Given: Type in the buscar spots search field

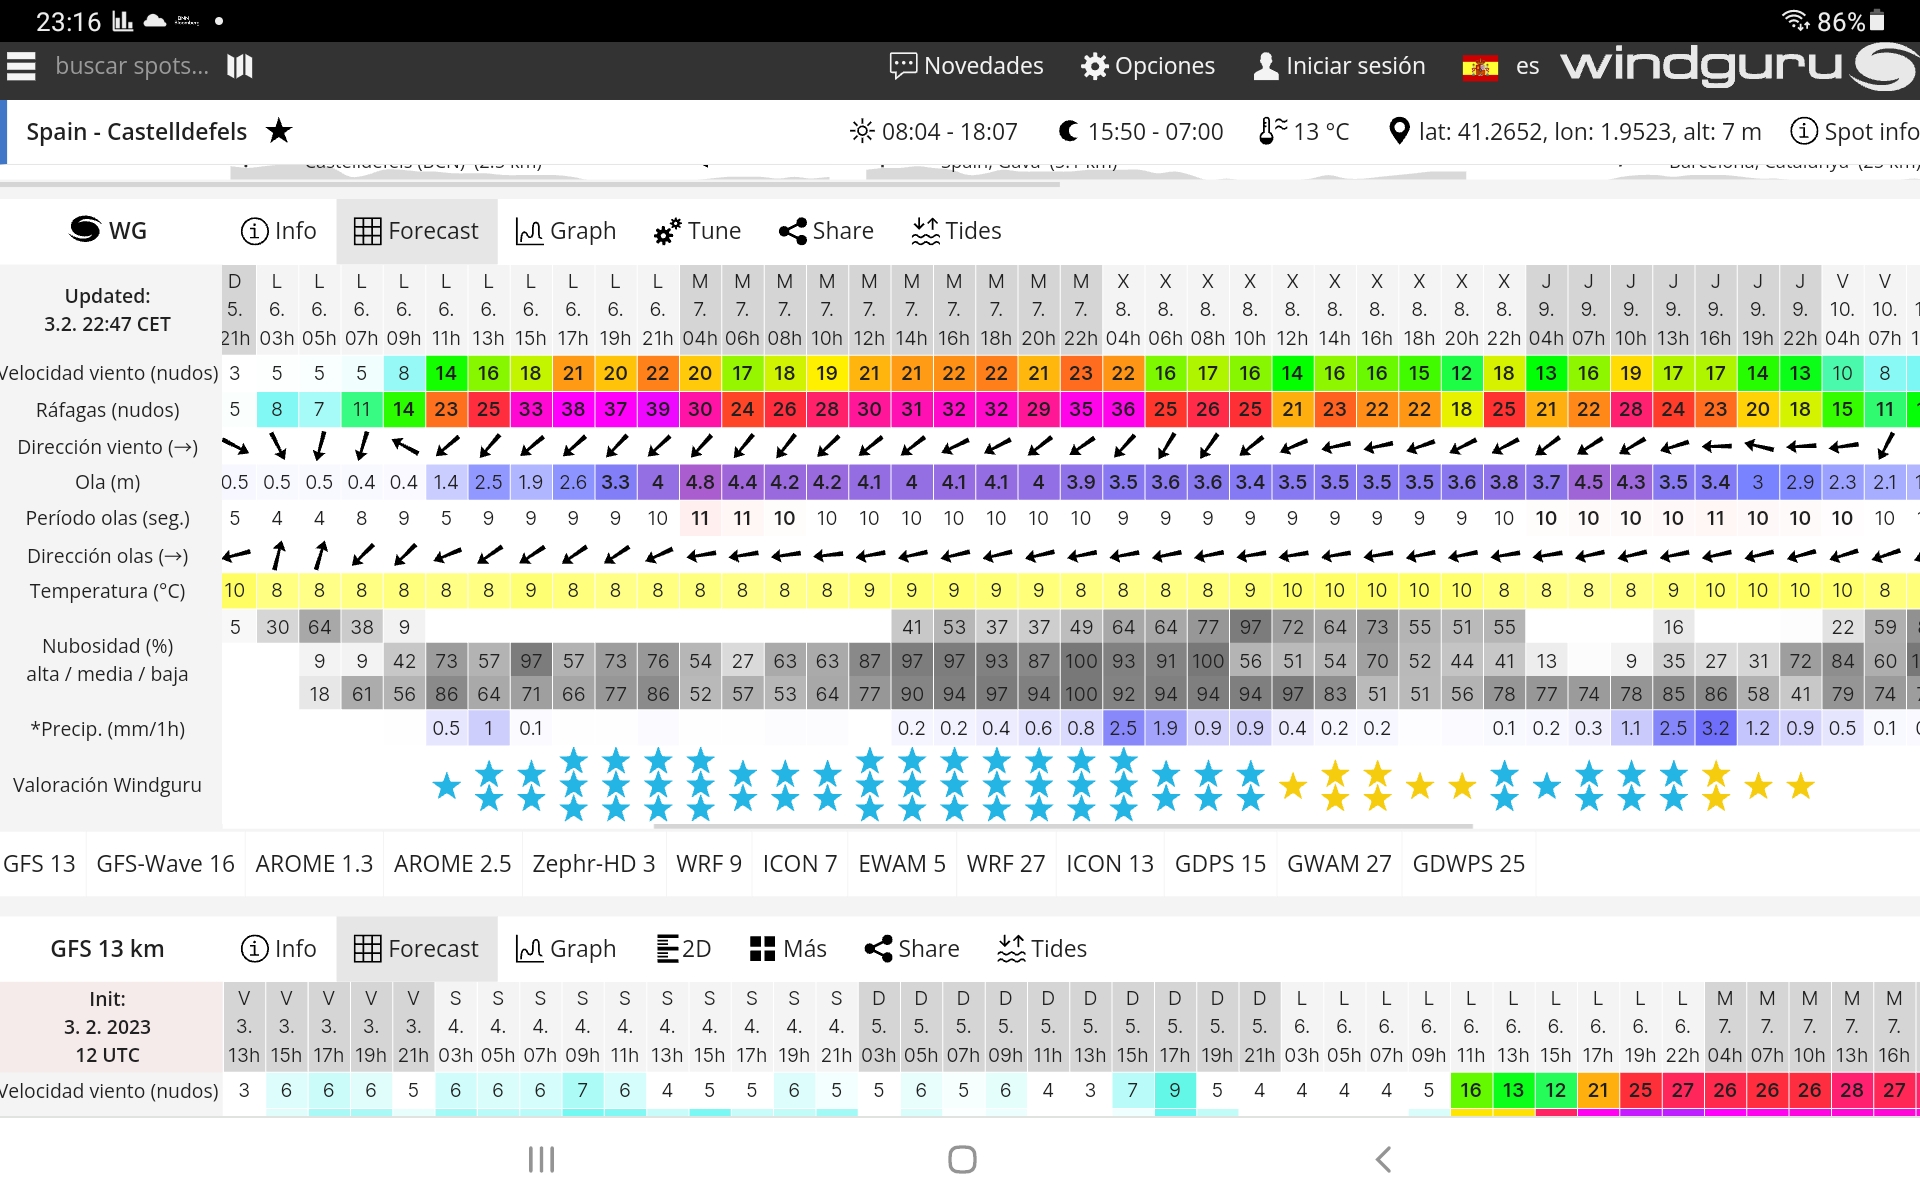Looking at the screenshot, I should [x=132, y=66].
